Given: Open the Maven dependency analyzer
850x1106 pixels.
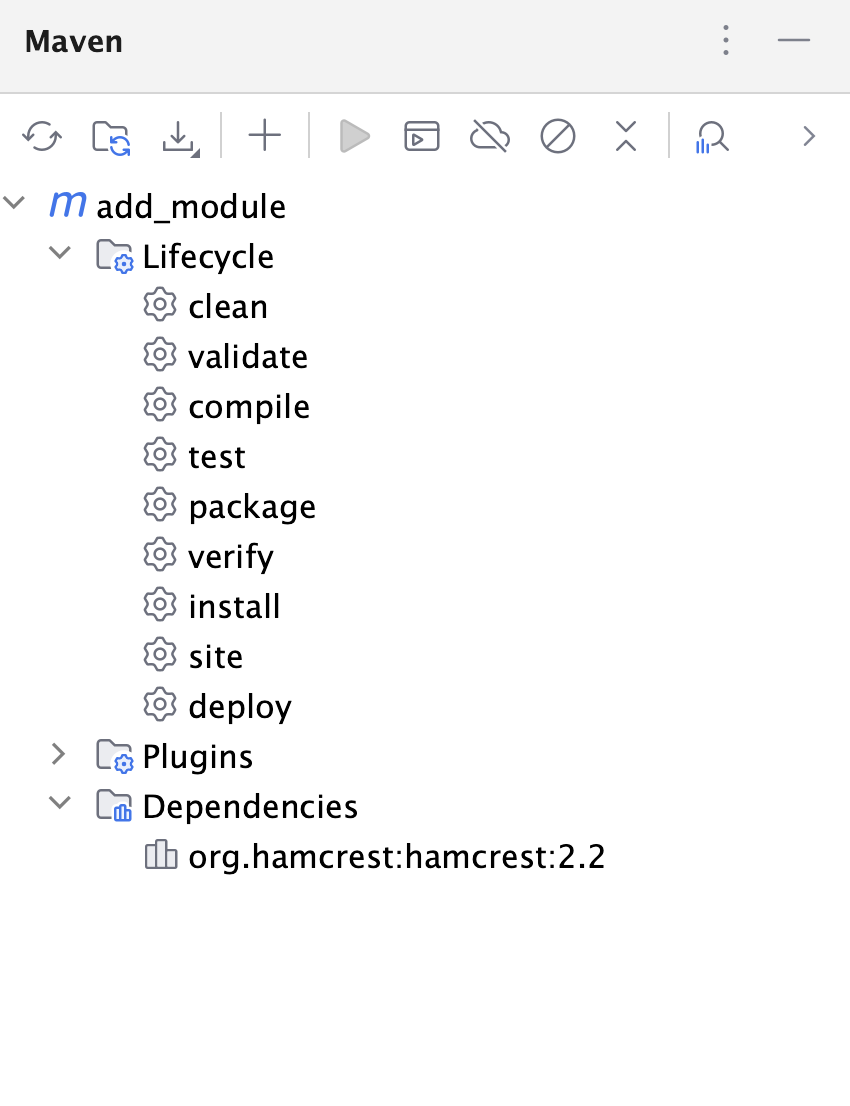Looking at the screenshot, I should [x=711, y=137].
